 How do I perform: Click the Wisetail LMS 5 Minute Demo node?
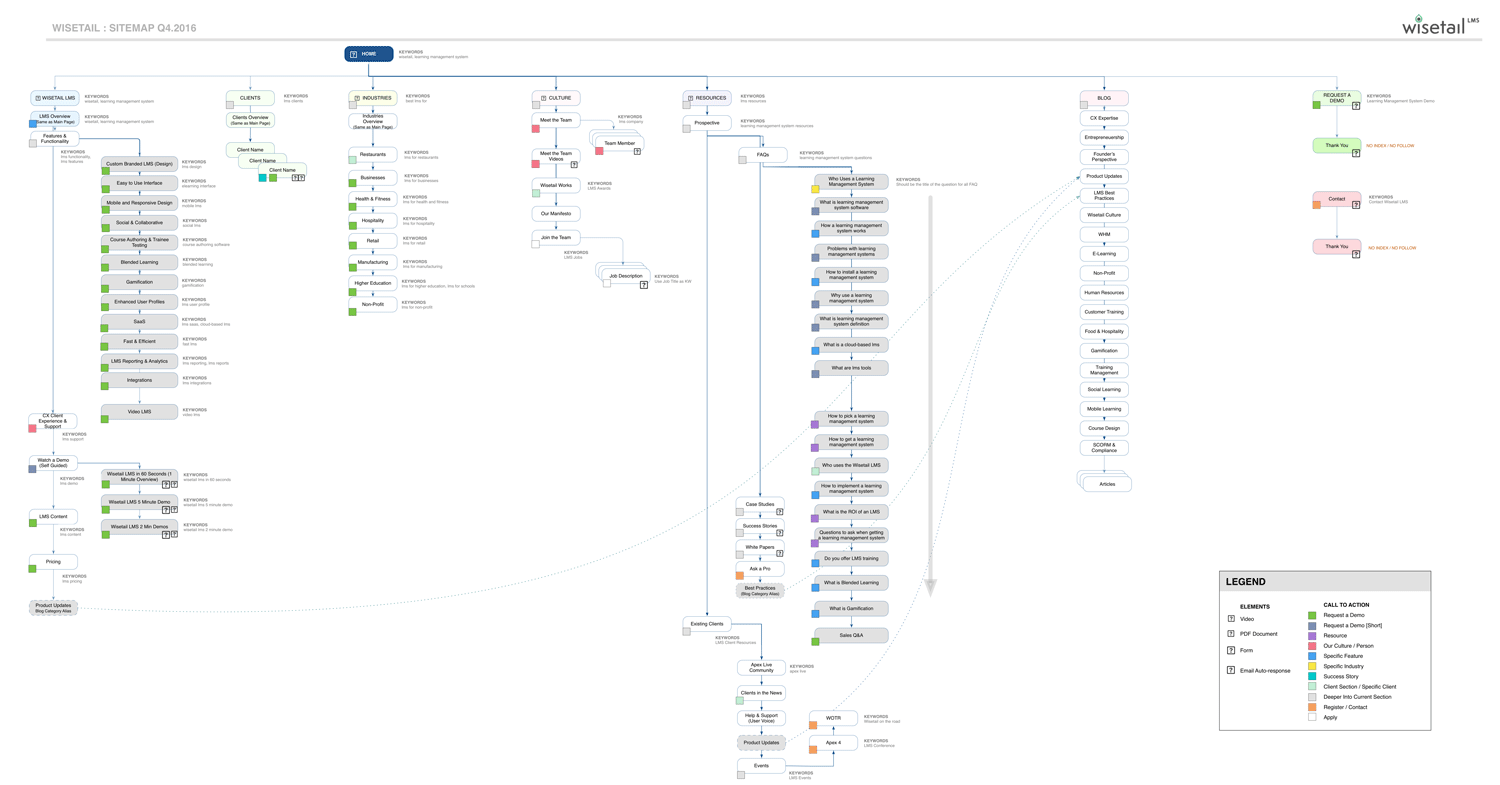[139, 500]
